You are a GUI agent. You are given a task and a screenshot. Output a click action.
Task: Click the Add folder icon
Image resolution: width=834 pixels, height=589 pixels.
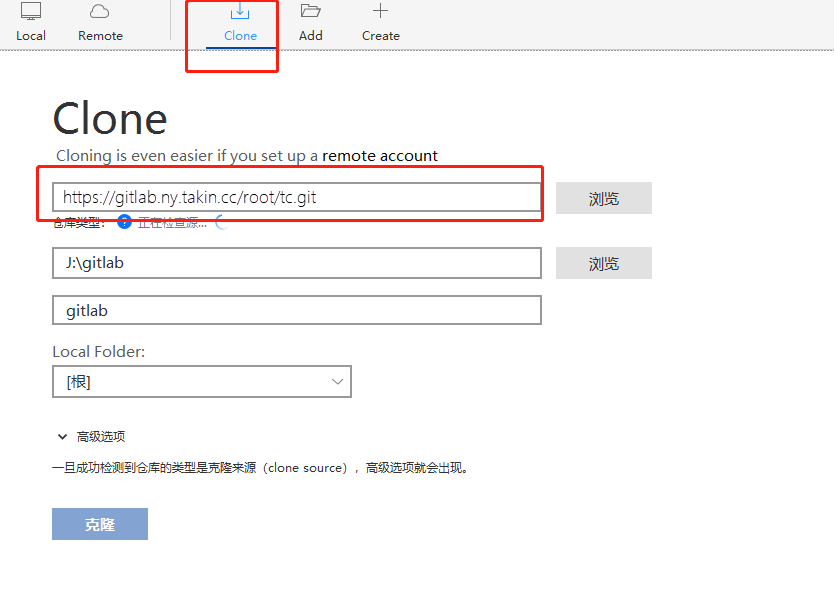click(x=310, y=13)
